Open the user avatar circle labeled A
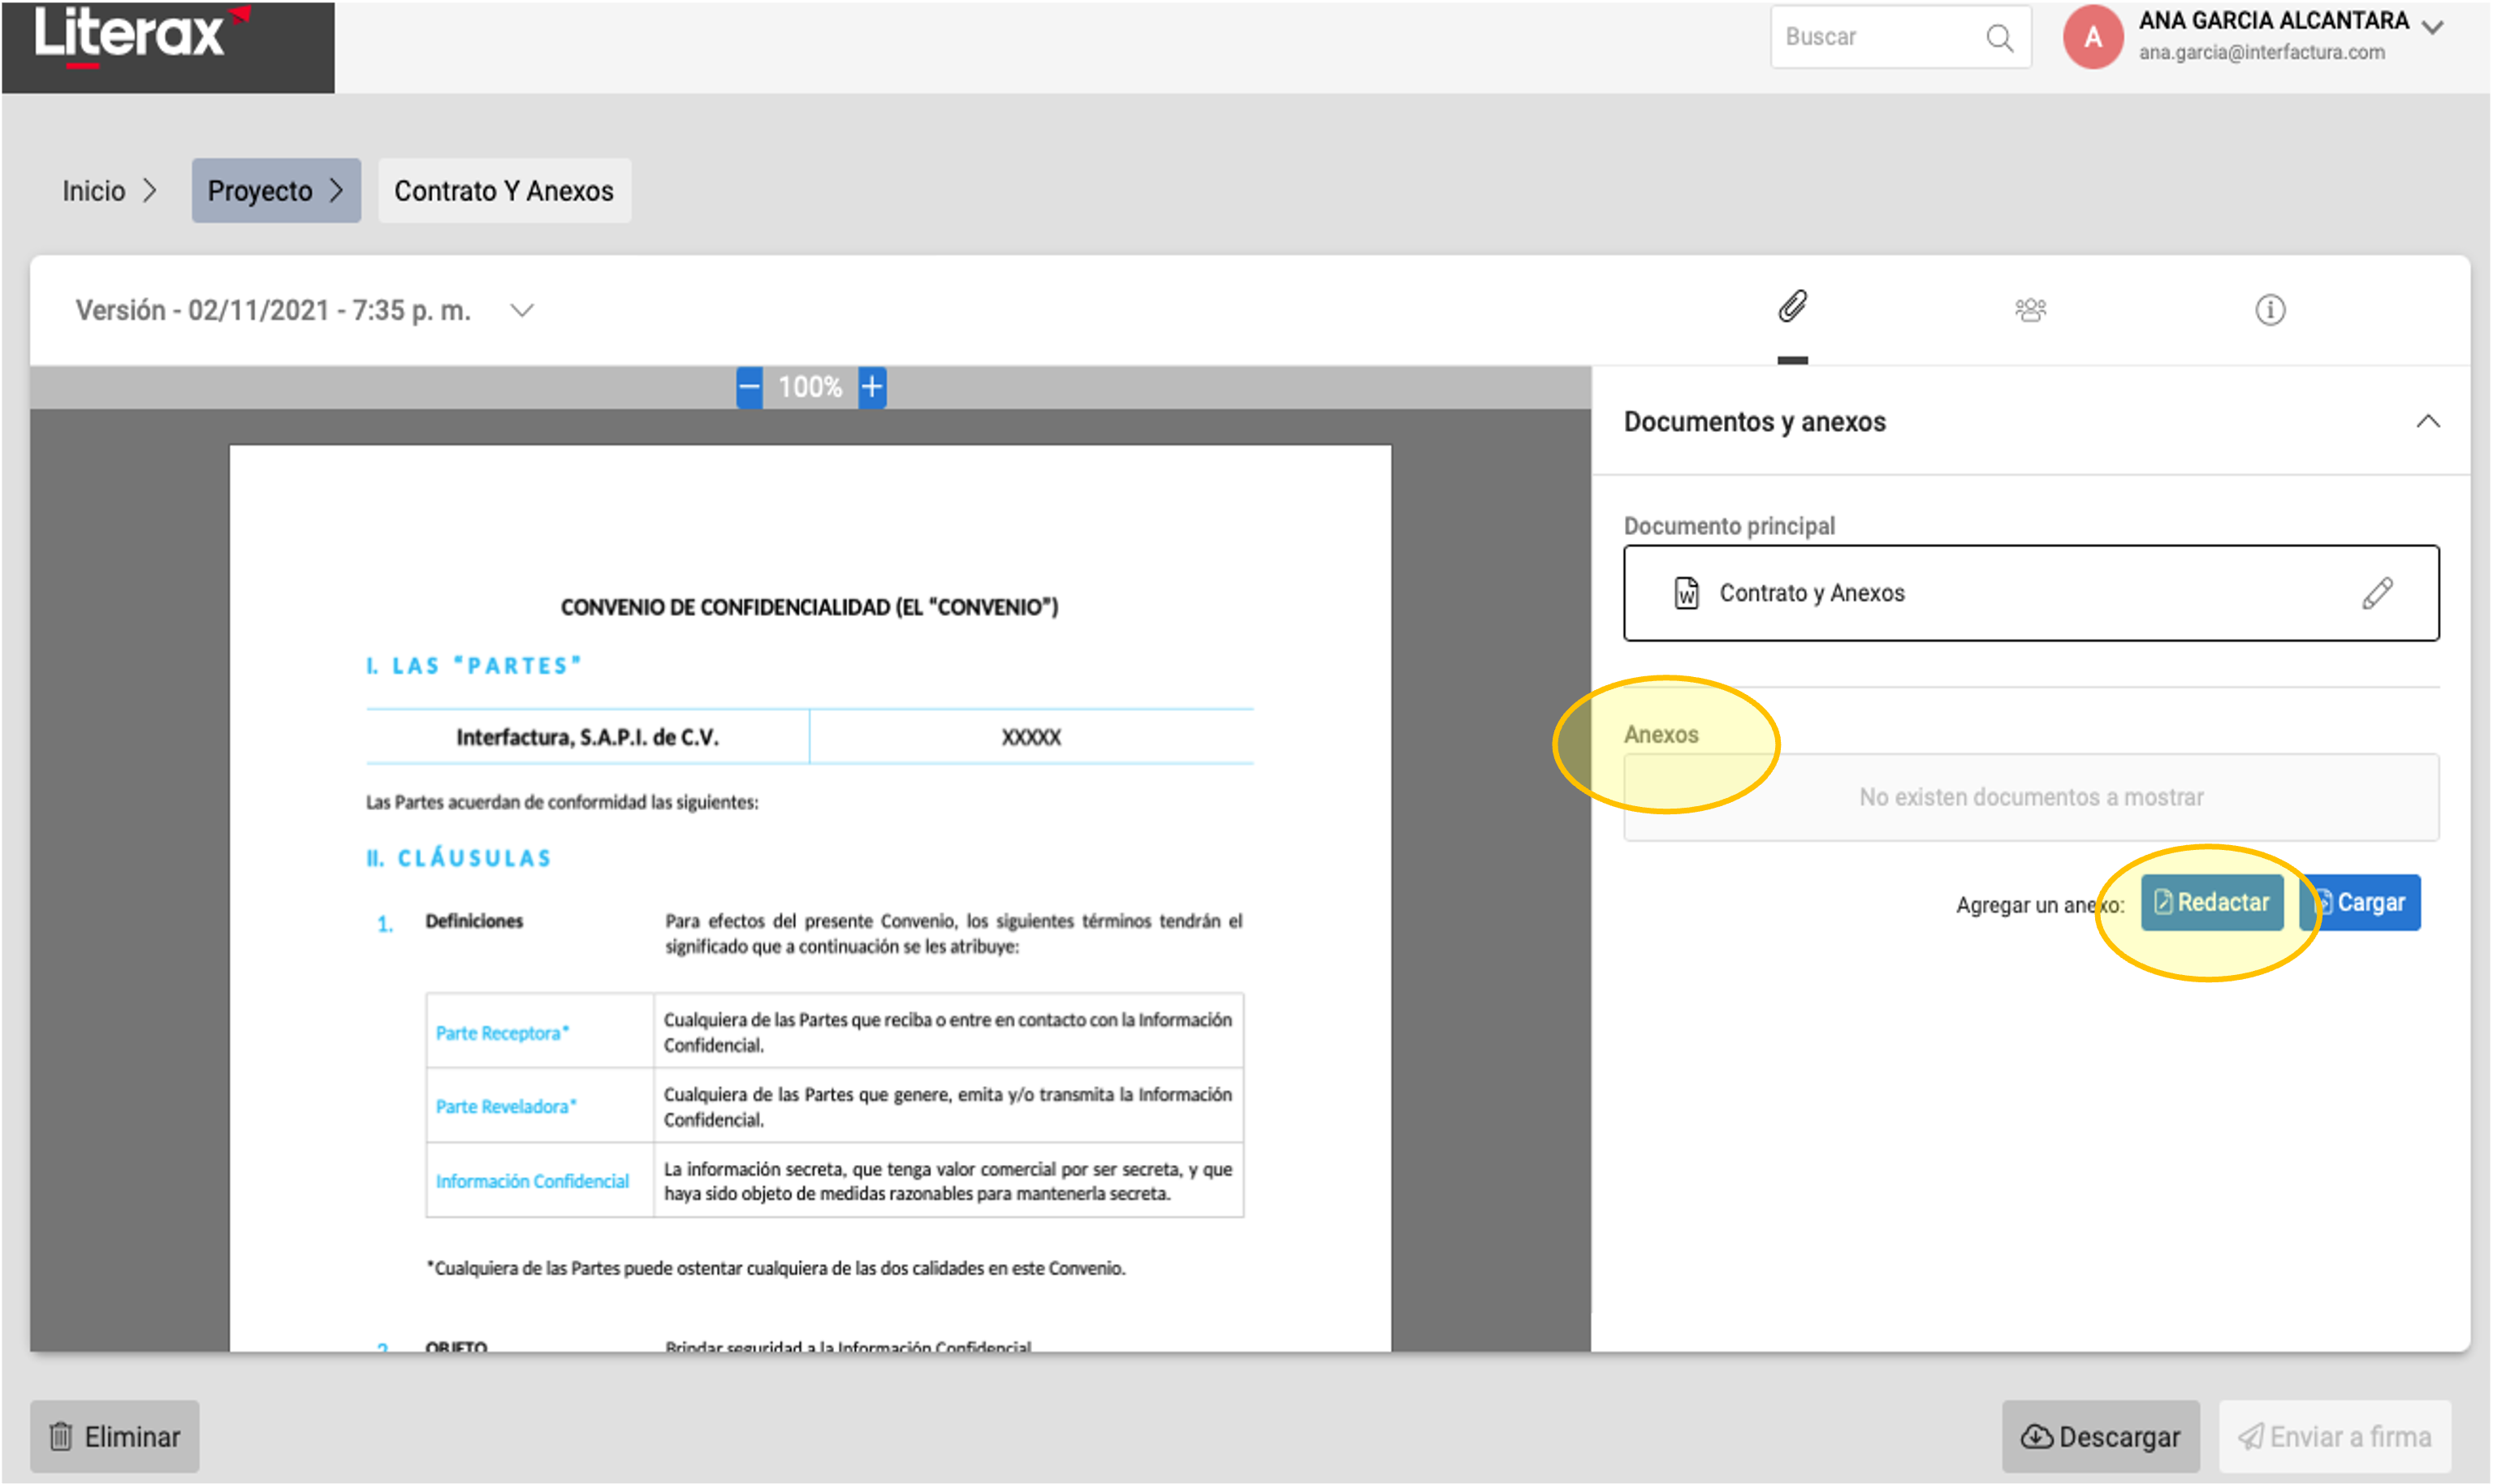The height and width of the screenshot is (1484, 2493). 2092,38
